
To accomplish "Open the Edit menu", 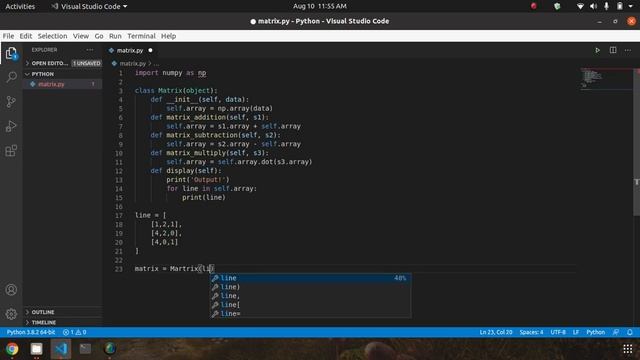I will pos(26,36).
